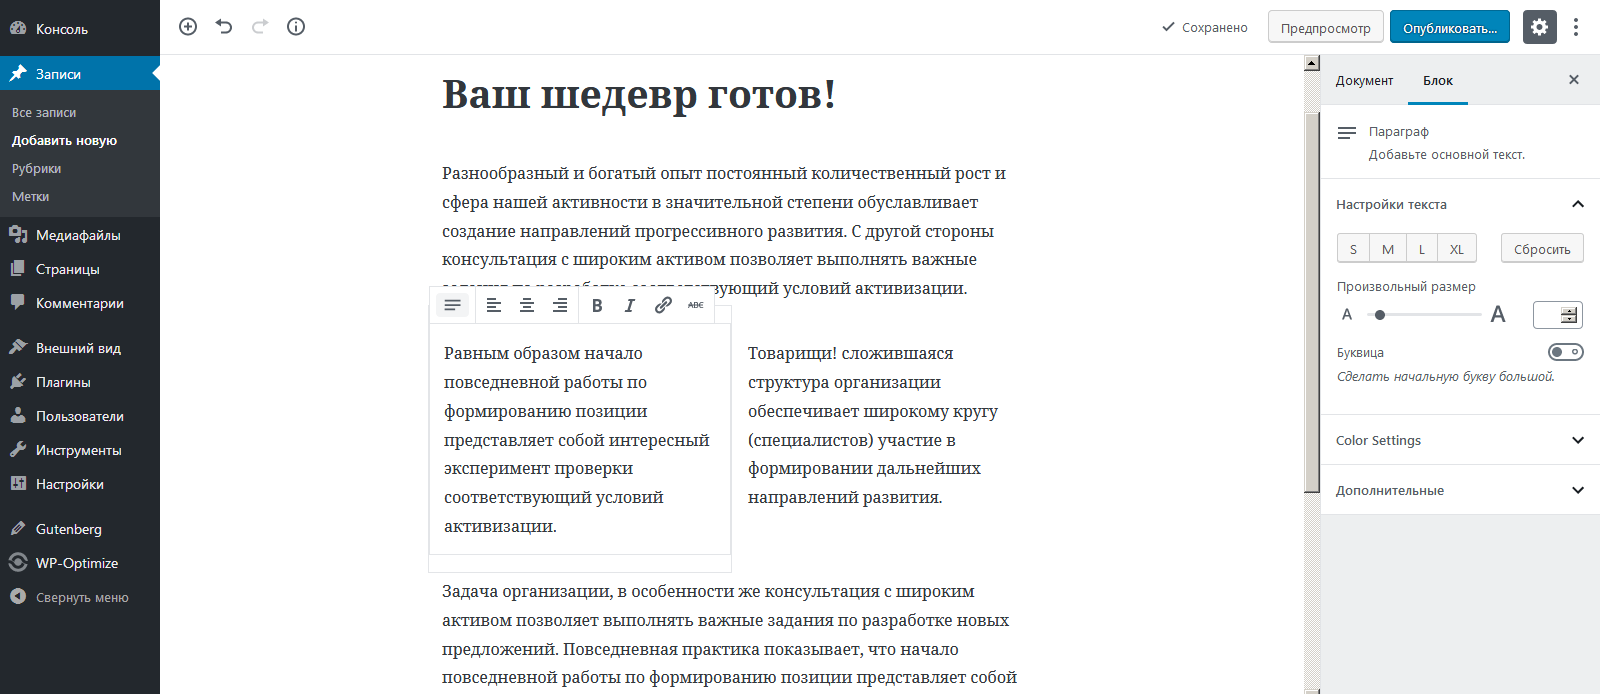
Task: Open Пользователи menu
Action: pos(80,416)
